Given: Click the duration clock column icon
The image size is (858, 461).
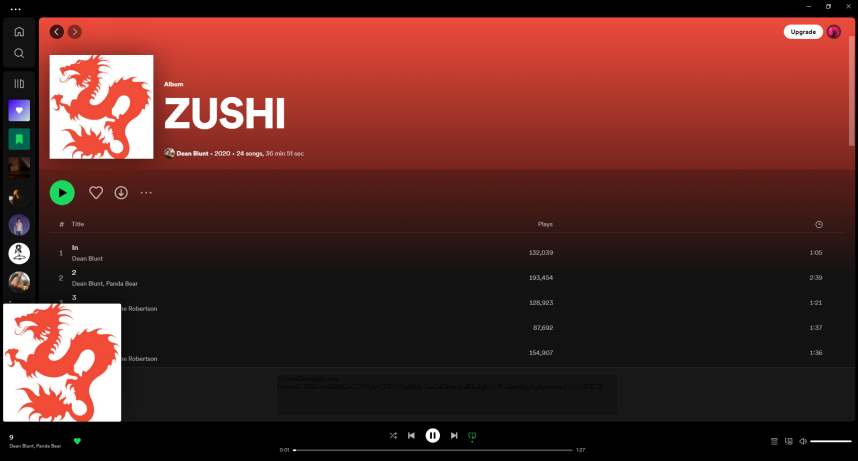Looking at the screenshot, I should 819,224.
